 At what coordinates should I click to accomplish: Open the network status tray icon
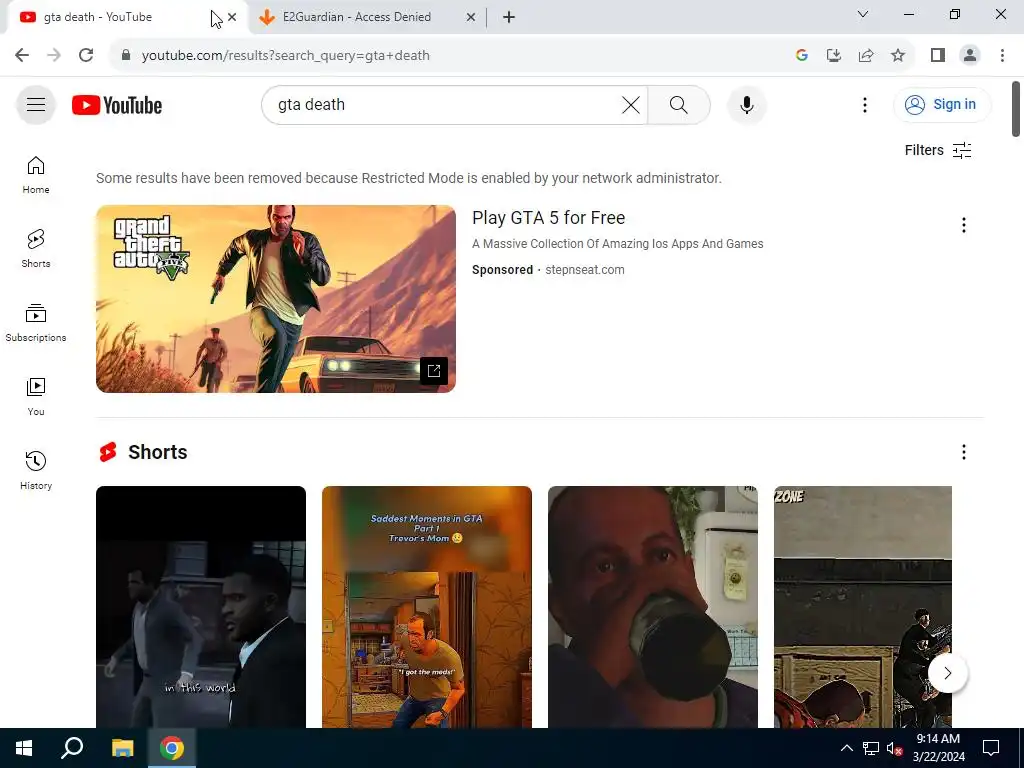(x=871, y=748)
